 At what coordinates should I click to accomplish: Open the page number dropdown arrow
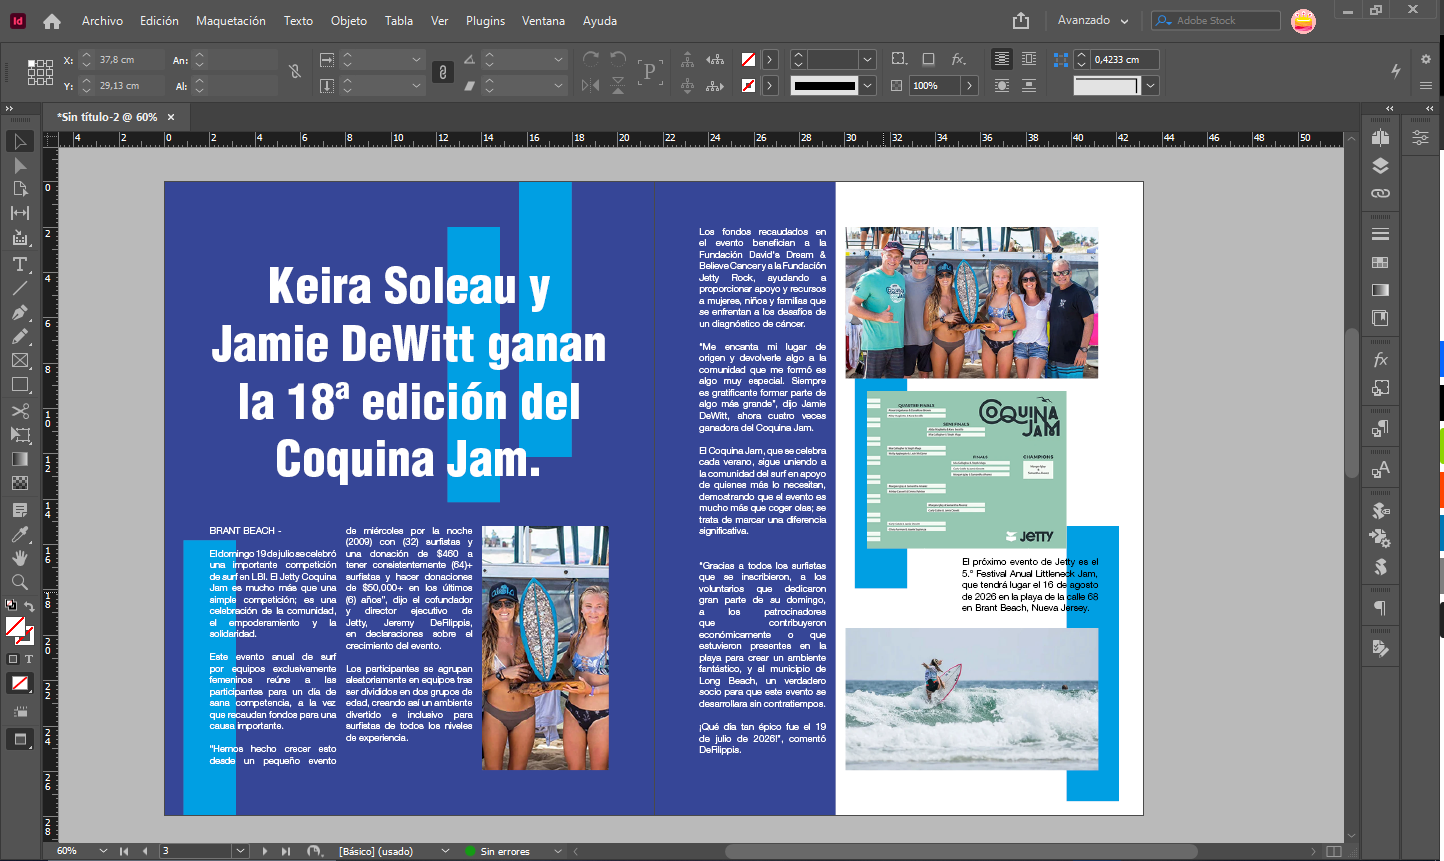coord(240,851)
